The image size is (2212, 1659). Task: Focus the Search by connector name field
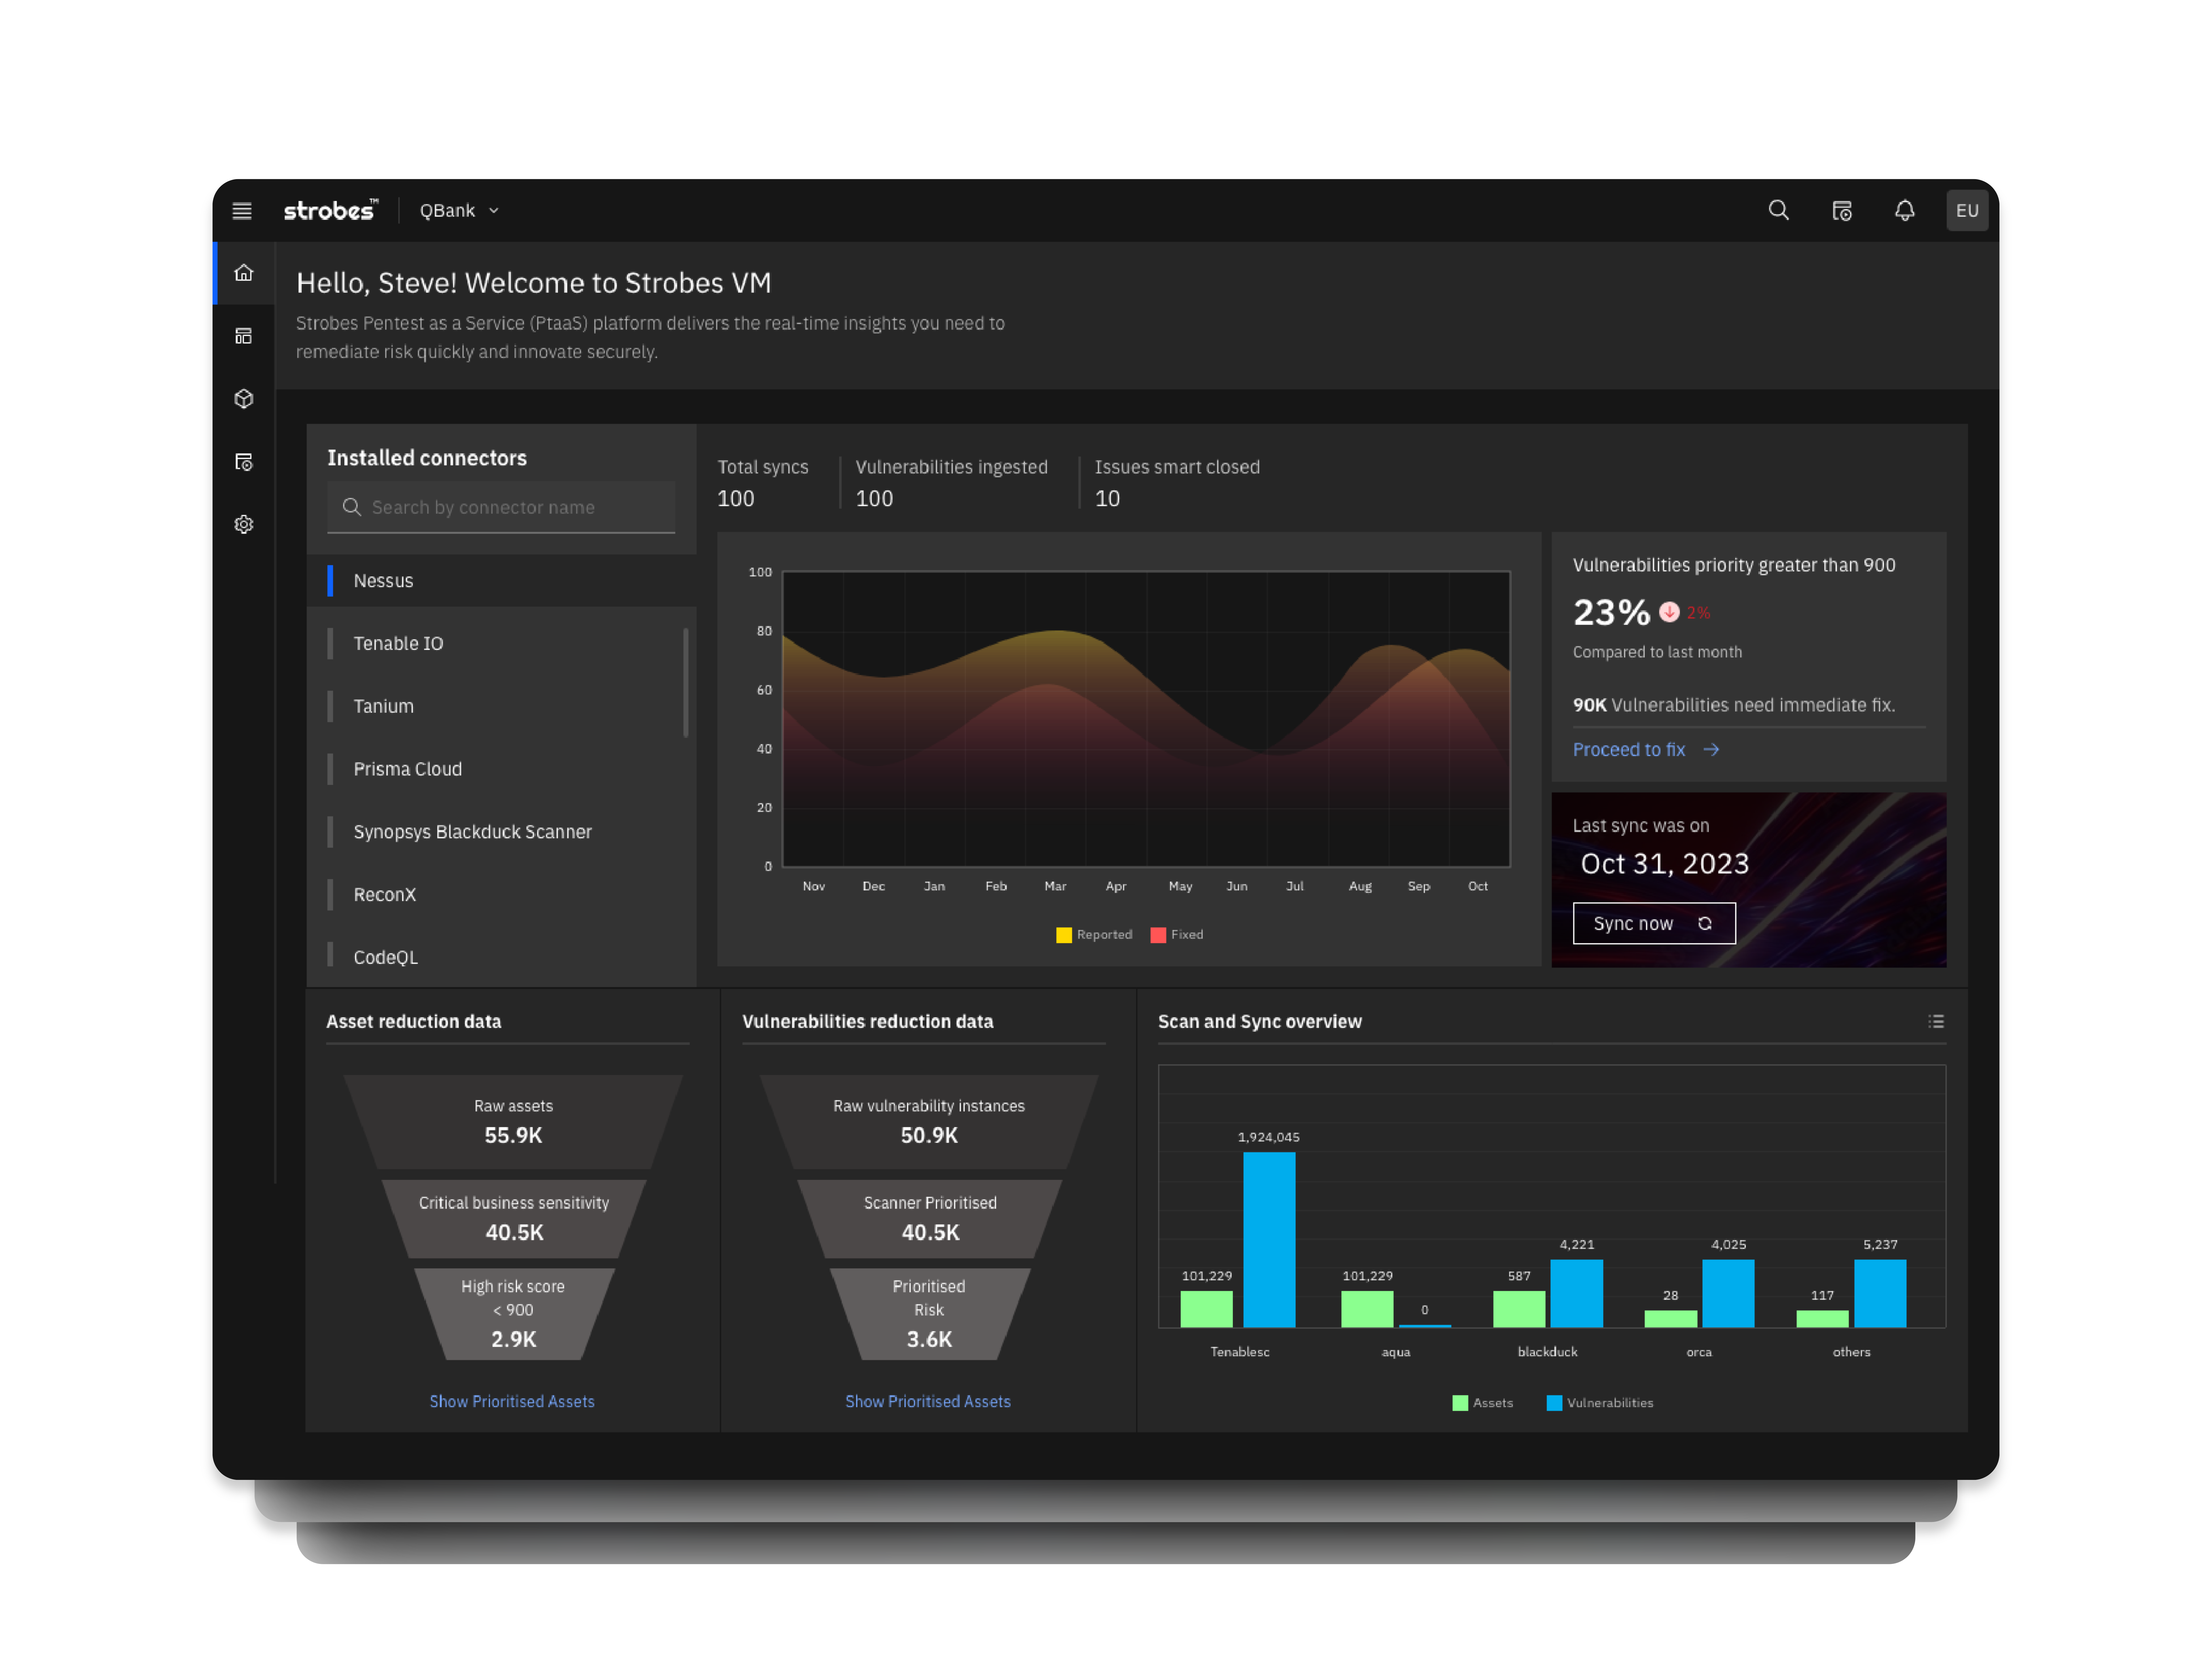[501, 507]
